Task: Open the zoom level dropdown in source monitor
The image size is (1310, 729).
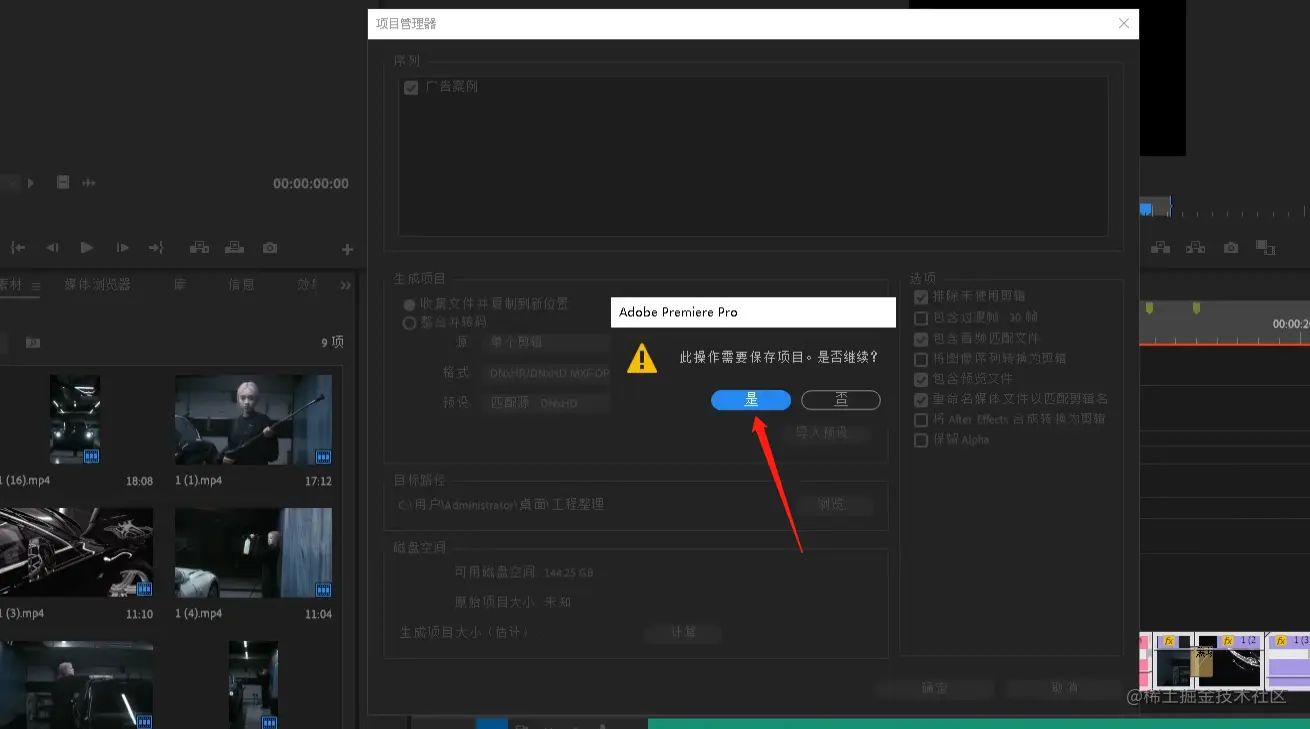Action: (x=10, y=183)
